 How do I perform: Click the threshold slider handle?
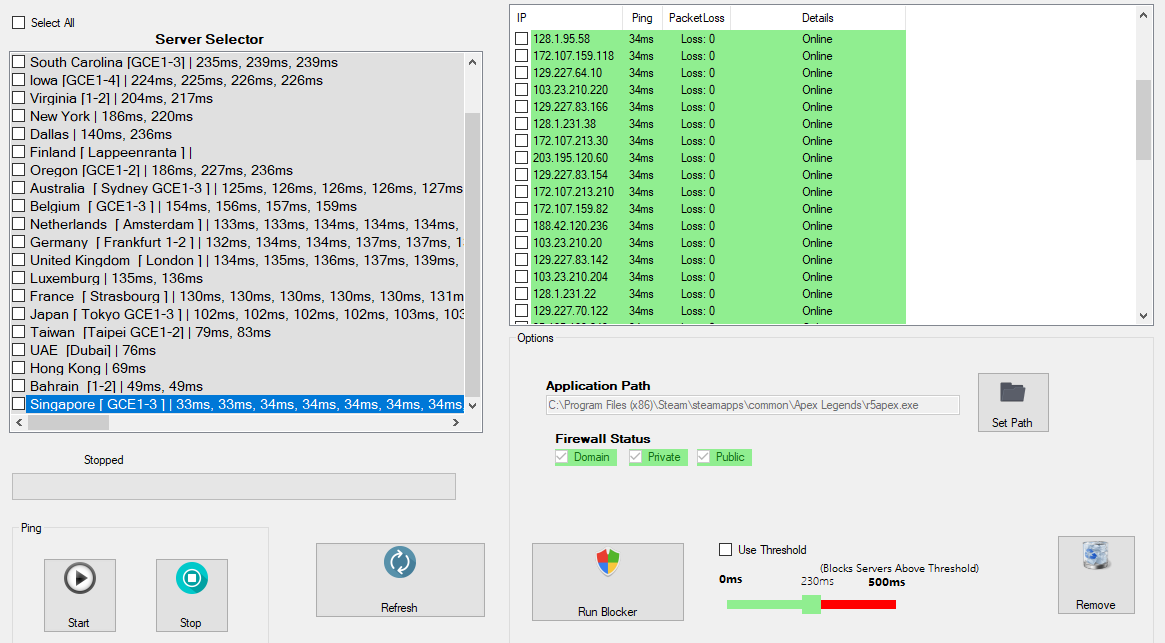point(811,604)
